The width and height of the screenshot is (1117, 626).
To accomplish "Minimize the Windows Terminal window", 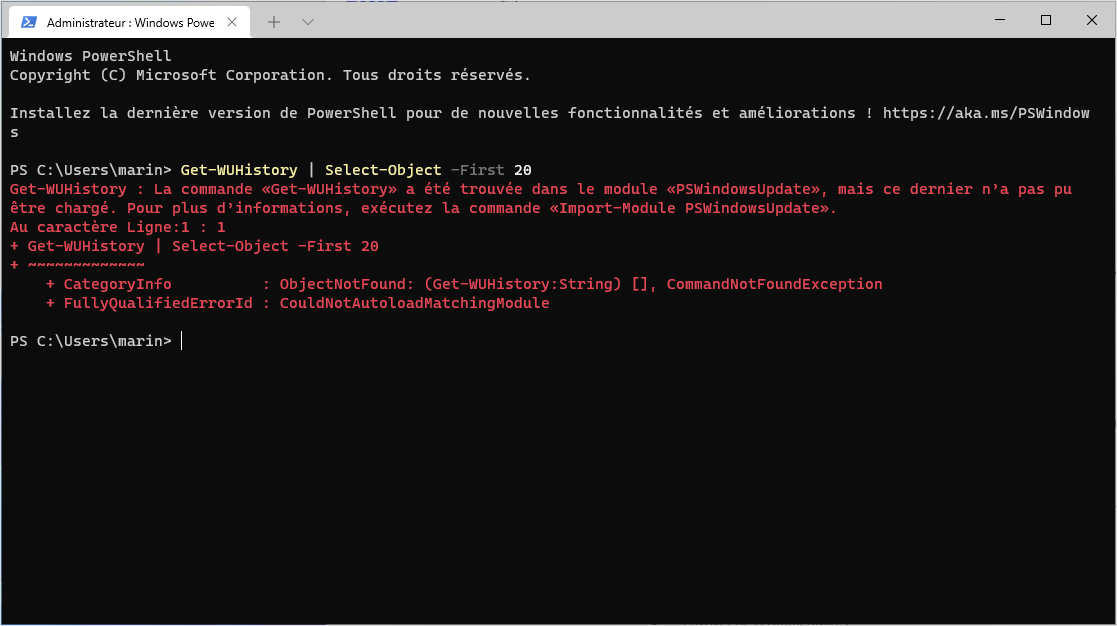I will (1000, 20).
